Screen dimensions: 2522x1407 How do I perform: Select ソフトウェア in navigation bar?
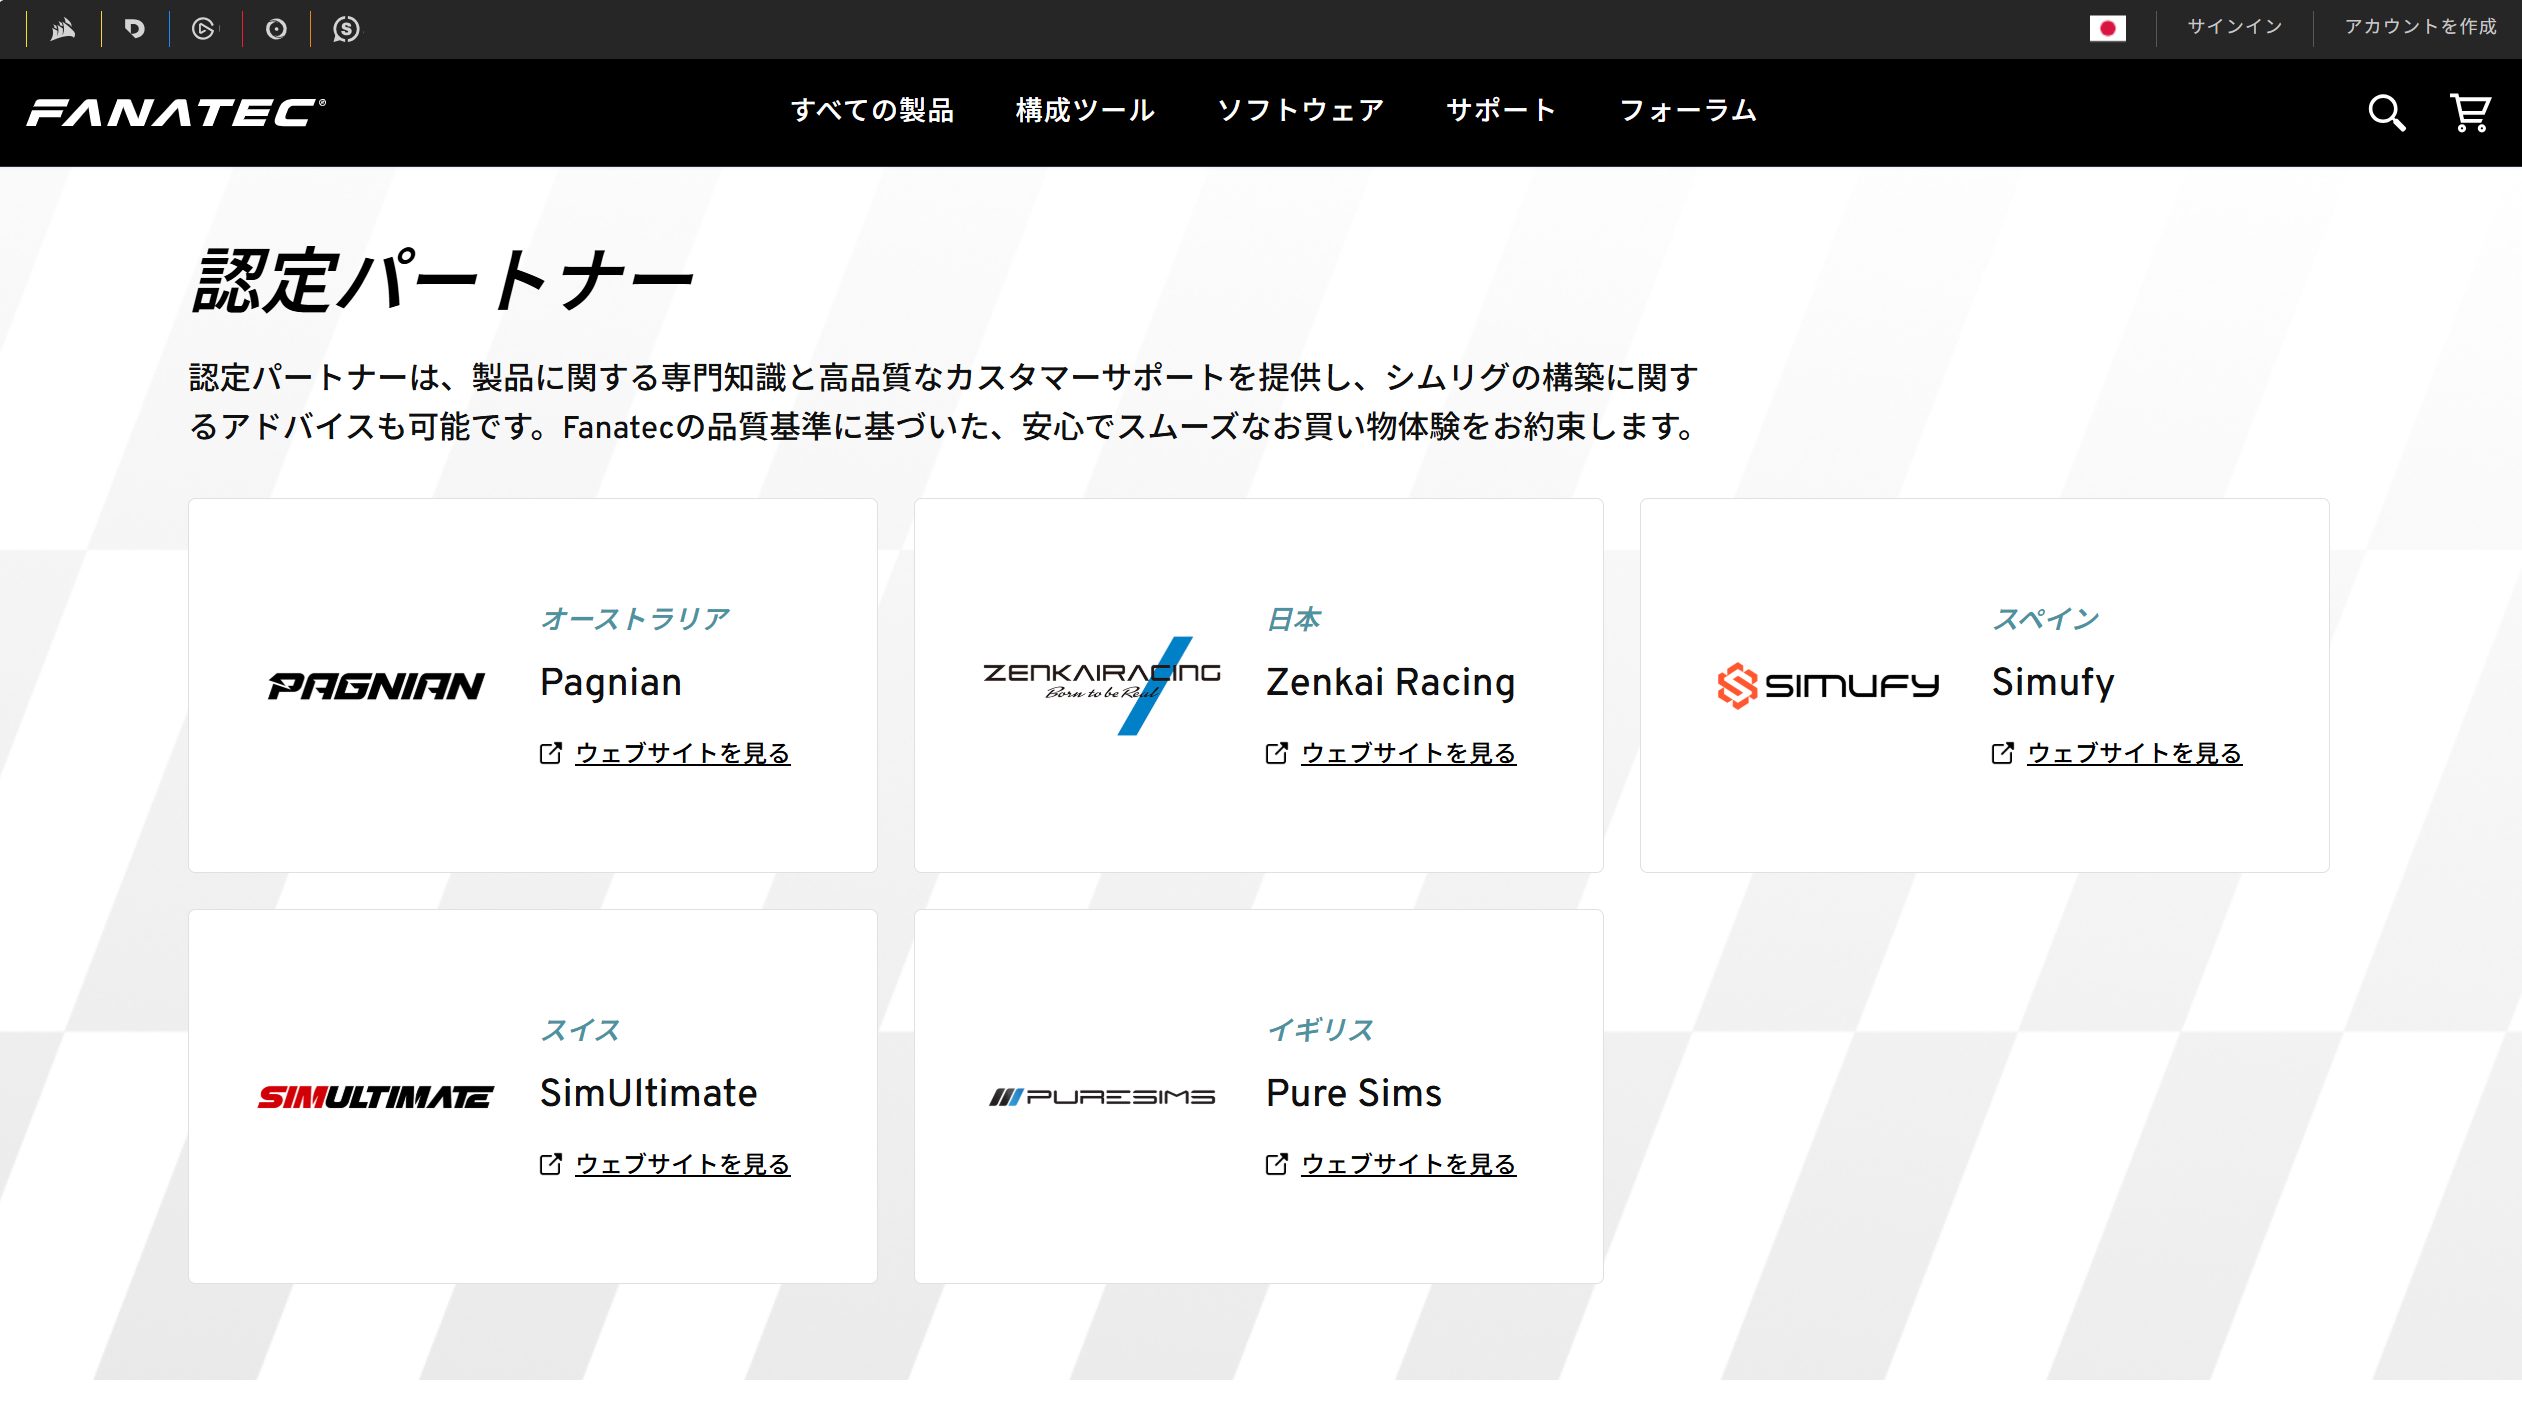pos(1300,110)
